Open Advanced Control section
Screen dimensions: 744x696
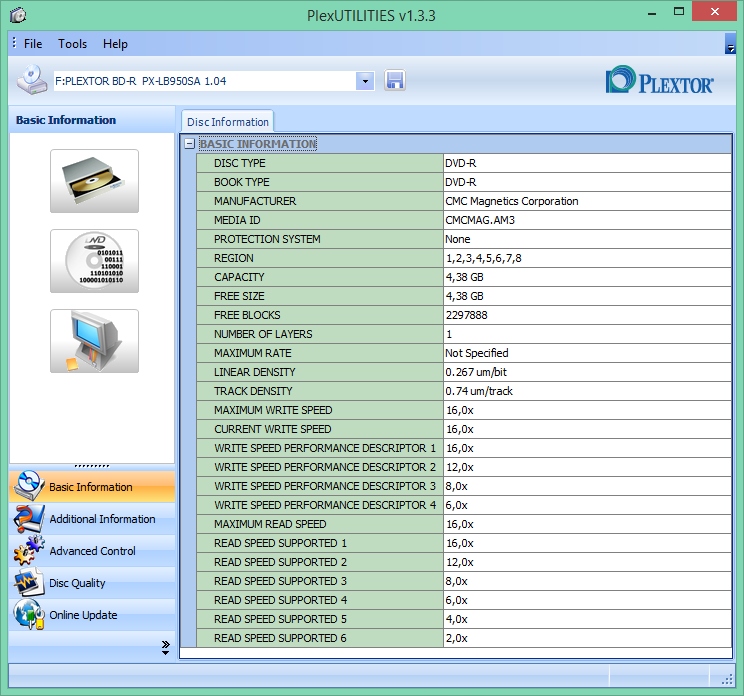point(93,551)
